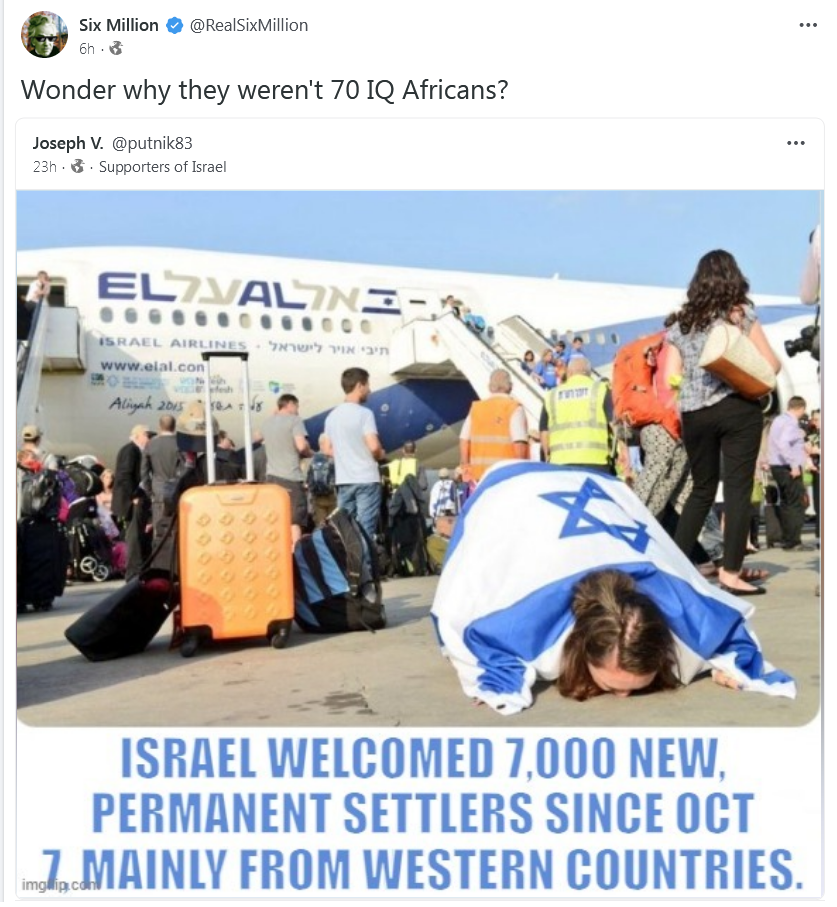Open the airplane arrival photo in the quoted post

pos(418,458)
